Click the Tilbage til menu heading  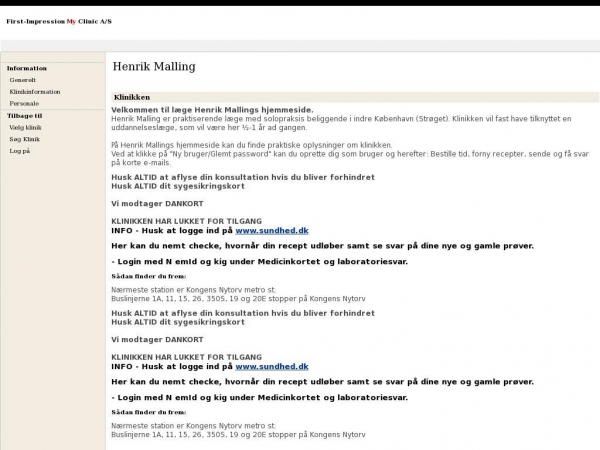(24, 116)
